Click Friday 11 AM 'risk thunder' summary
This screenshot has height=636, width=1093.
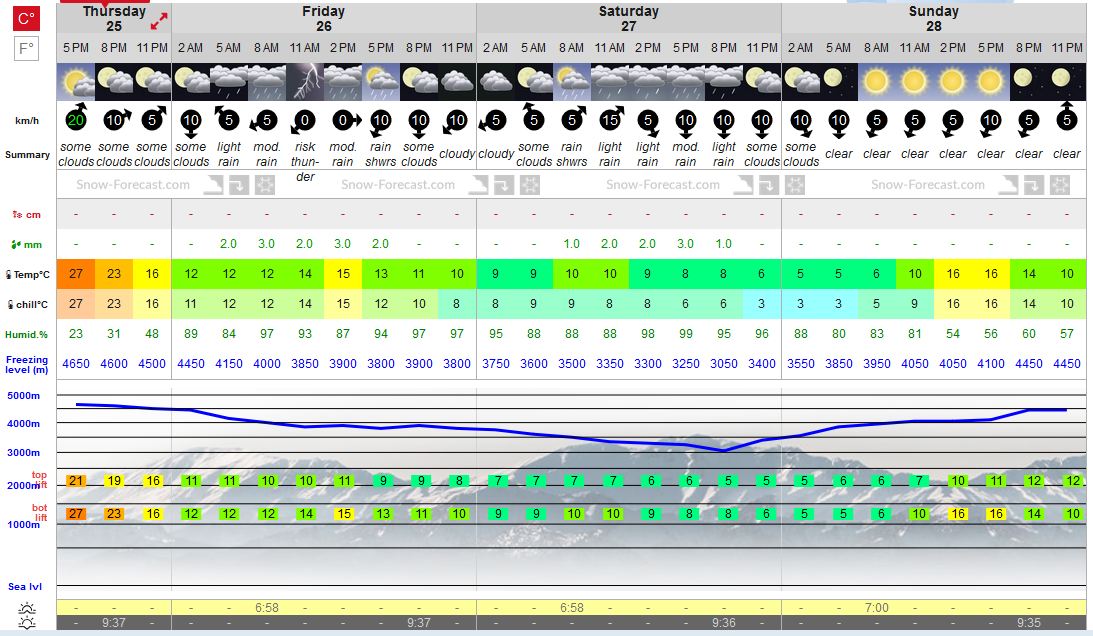305,162
